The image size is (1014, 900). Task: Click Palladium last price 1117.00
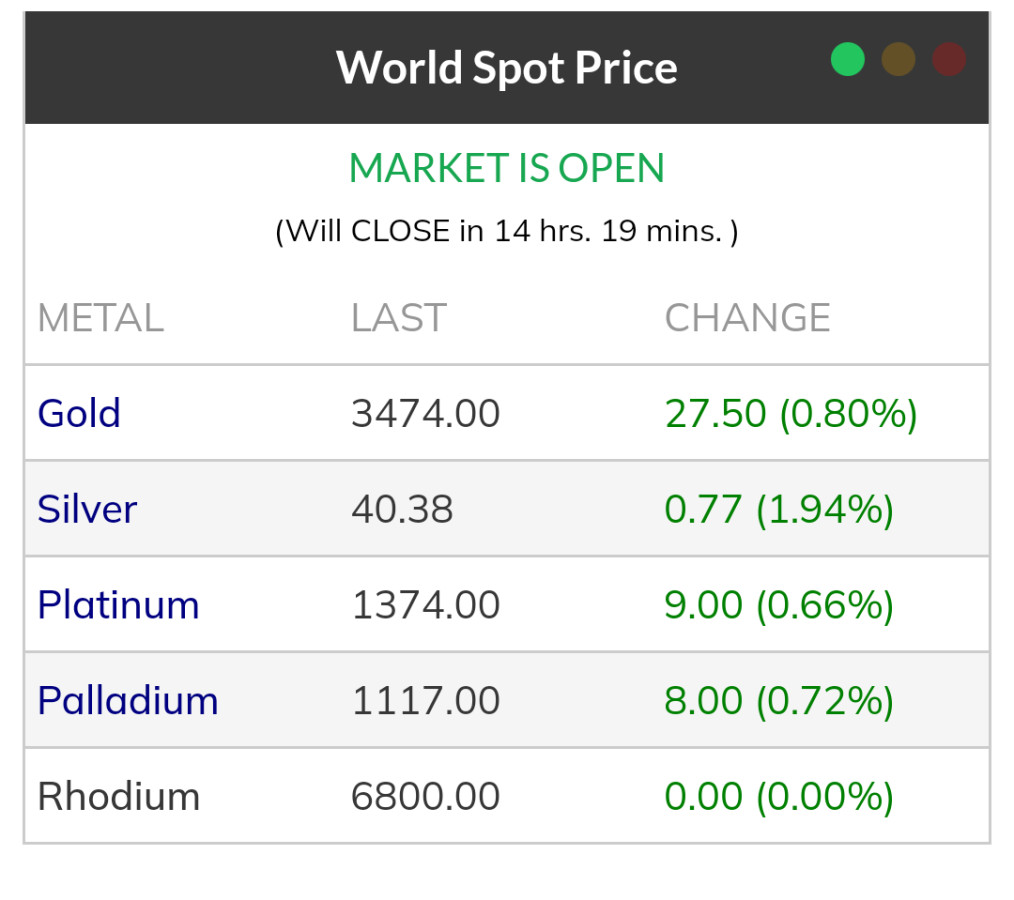425,700
